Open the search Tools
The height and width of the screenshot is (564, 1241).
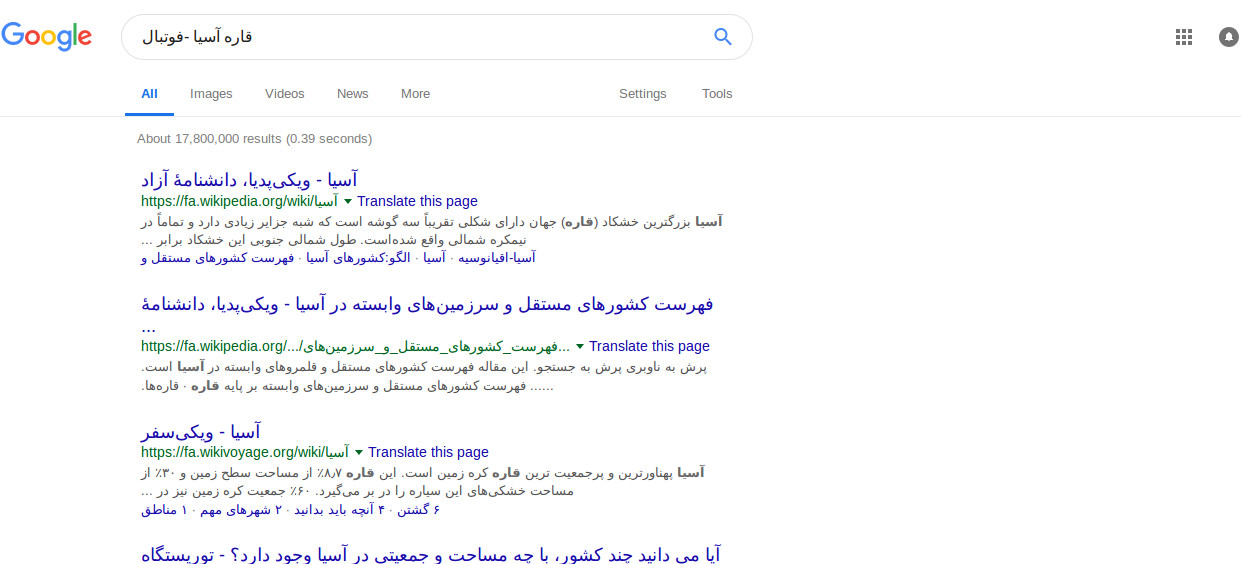point(717,94)
